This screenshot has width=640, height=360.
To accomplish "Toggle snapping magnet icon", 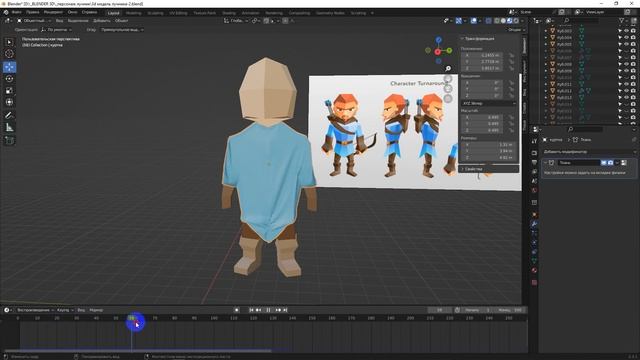I will tap(266, 20).
